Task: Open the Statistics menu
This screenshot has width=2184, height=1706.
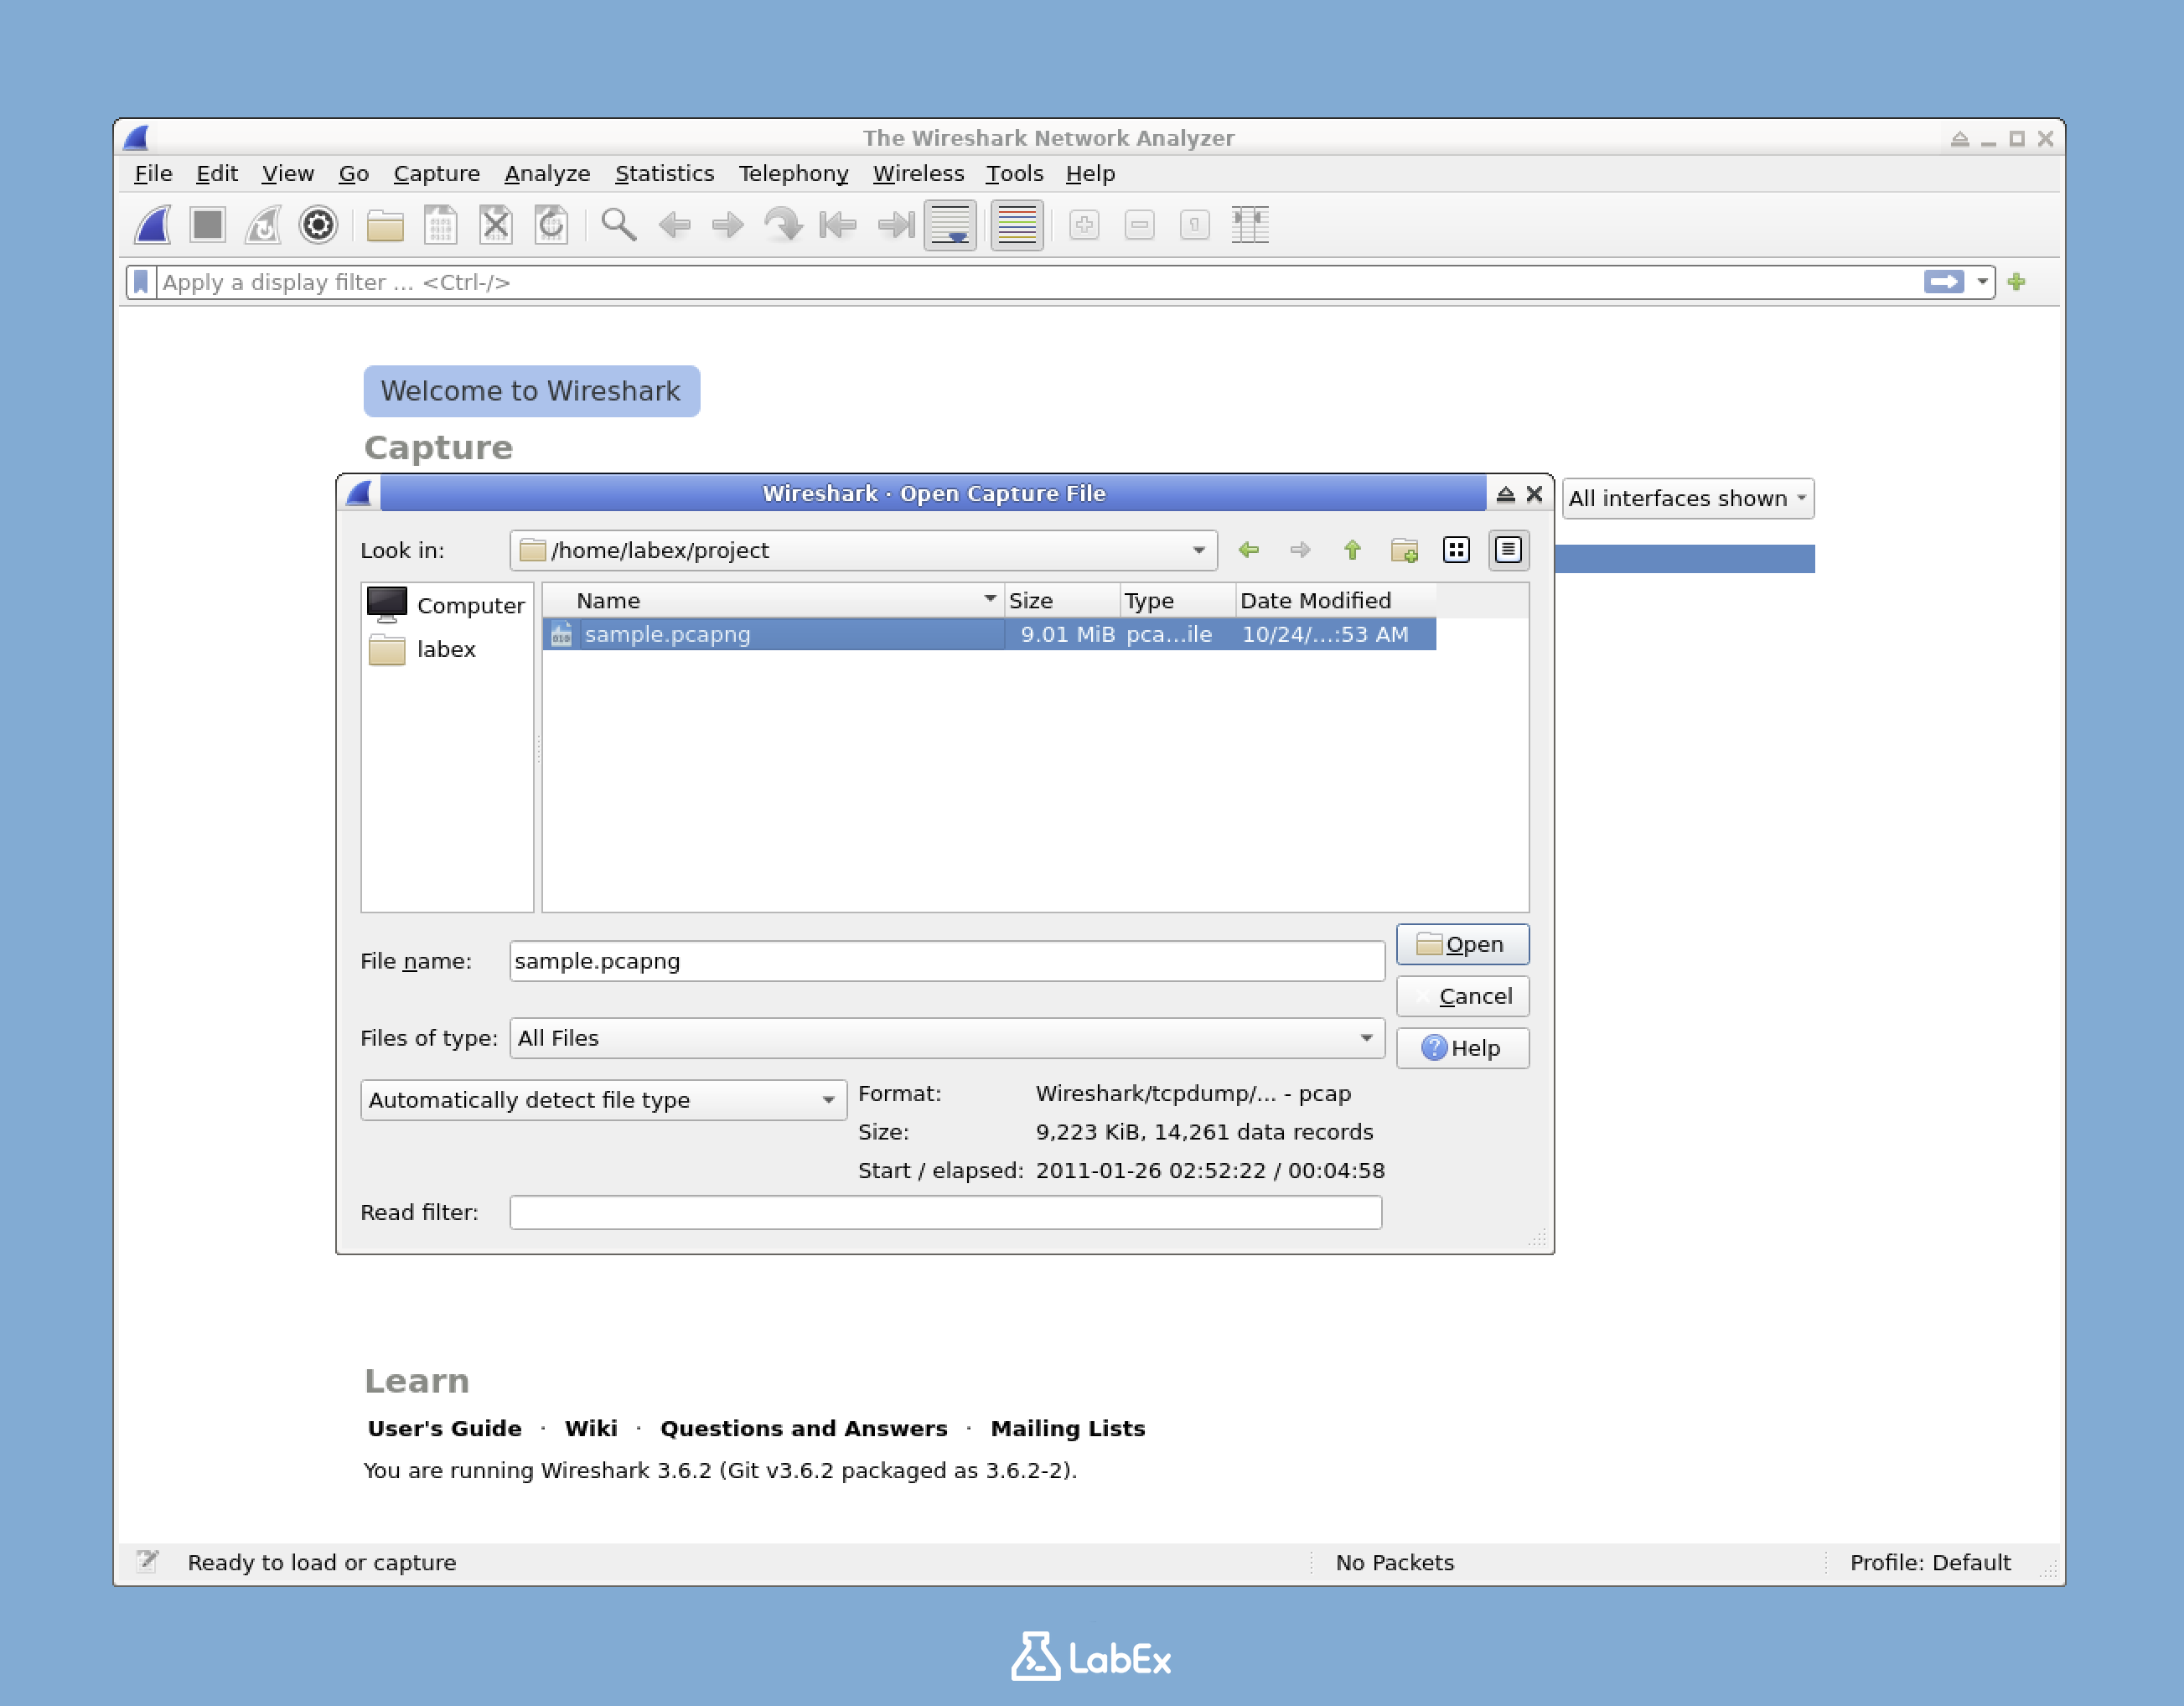Action: [x=665, y=173]
